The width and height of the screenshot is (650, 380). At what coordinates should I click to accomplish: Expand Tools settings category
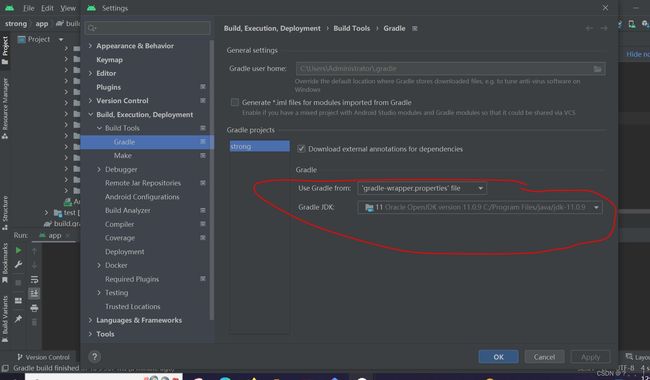(90, 334)
